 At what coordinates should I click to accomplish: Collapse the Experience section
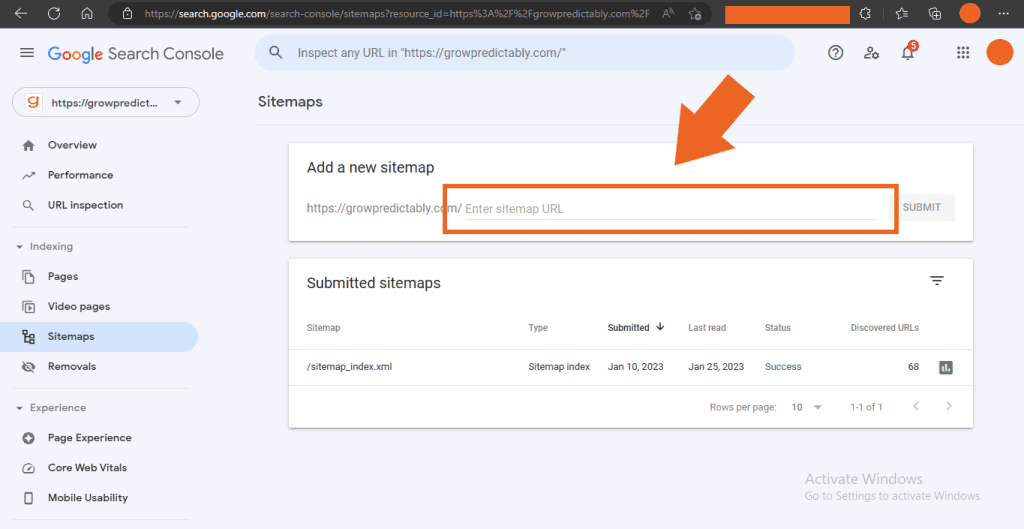tap(51, 408)
